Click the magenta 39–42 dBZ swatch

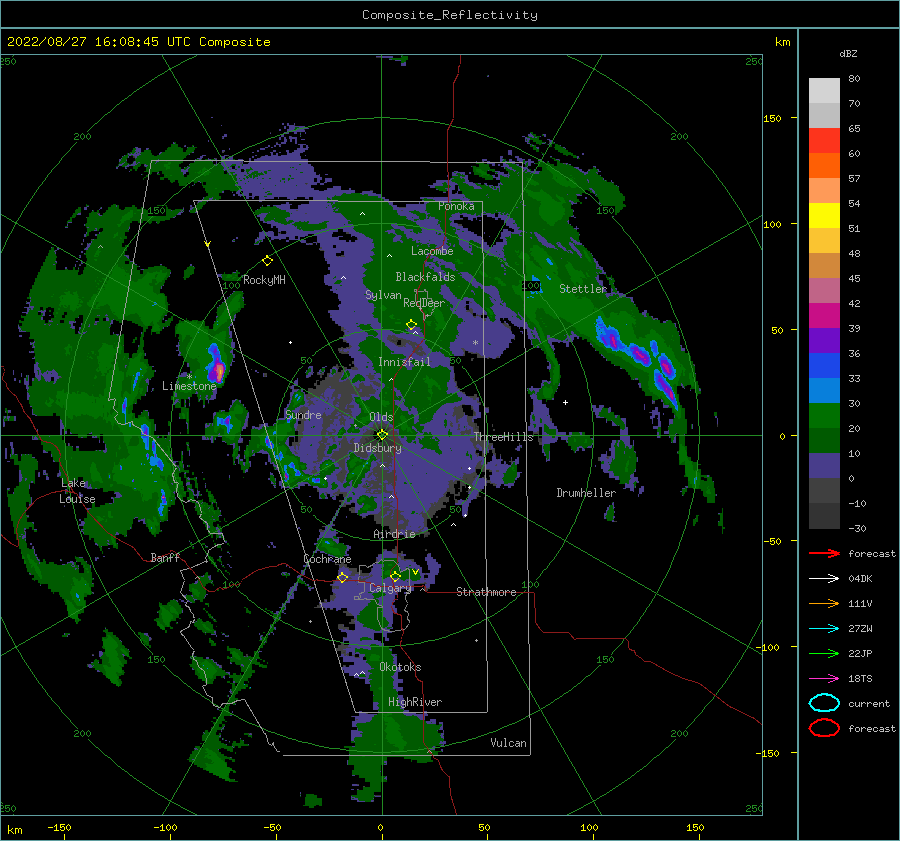824,316
